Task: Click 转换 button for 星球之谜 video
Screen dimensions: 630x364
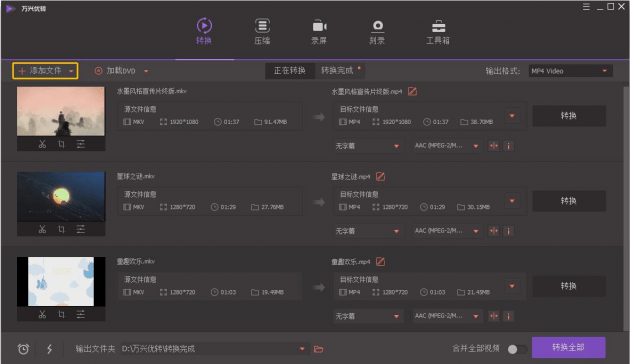Action: (x=569, y=201)
